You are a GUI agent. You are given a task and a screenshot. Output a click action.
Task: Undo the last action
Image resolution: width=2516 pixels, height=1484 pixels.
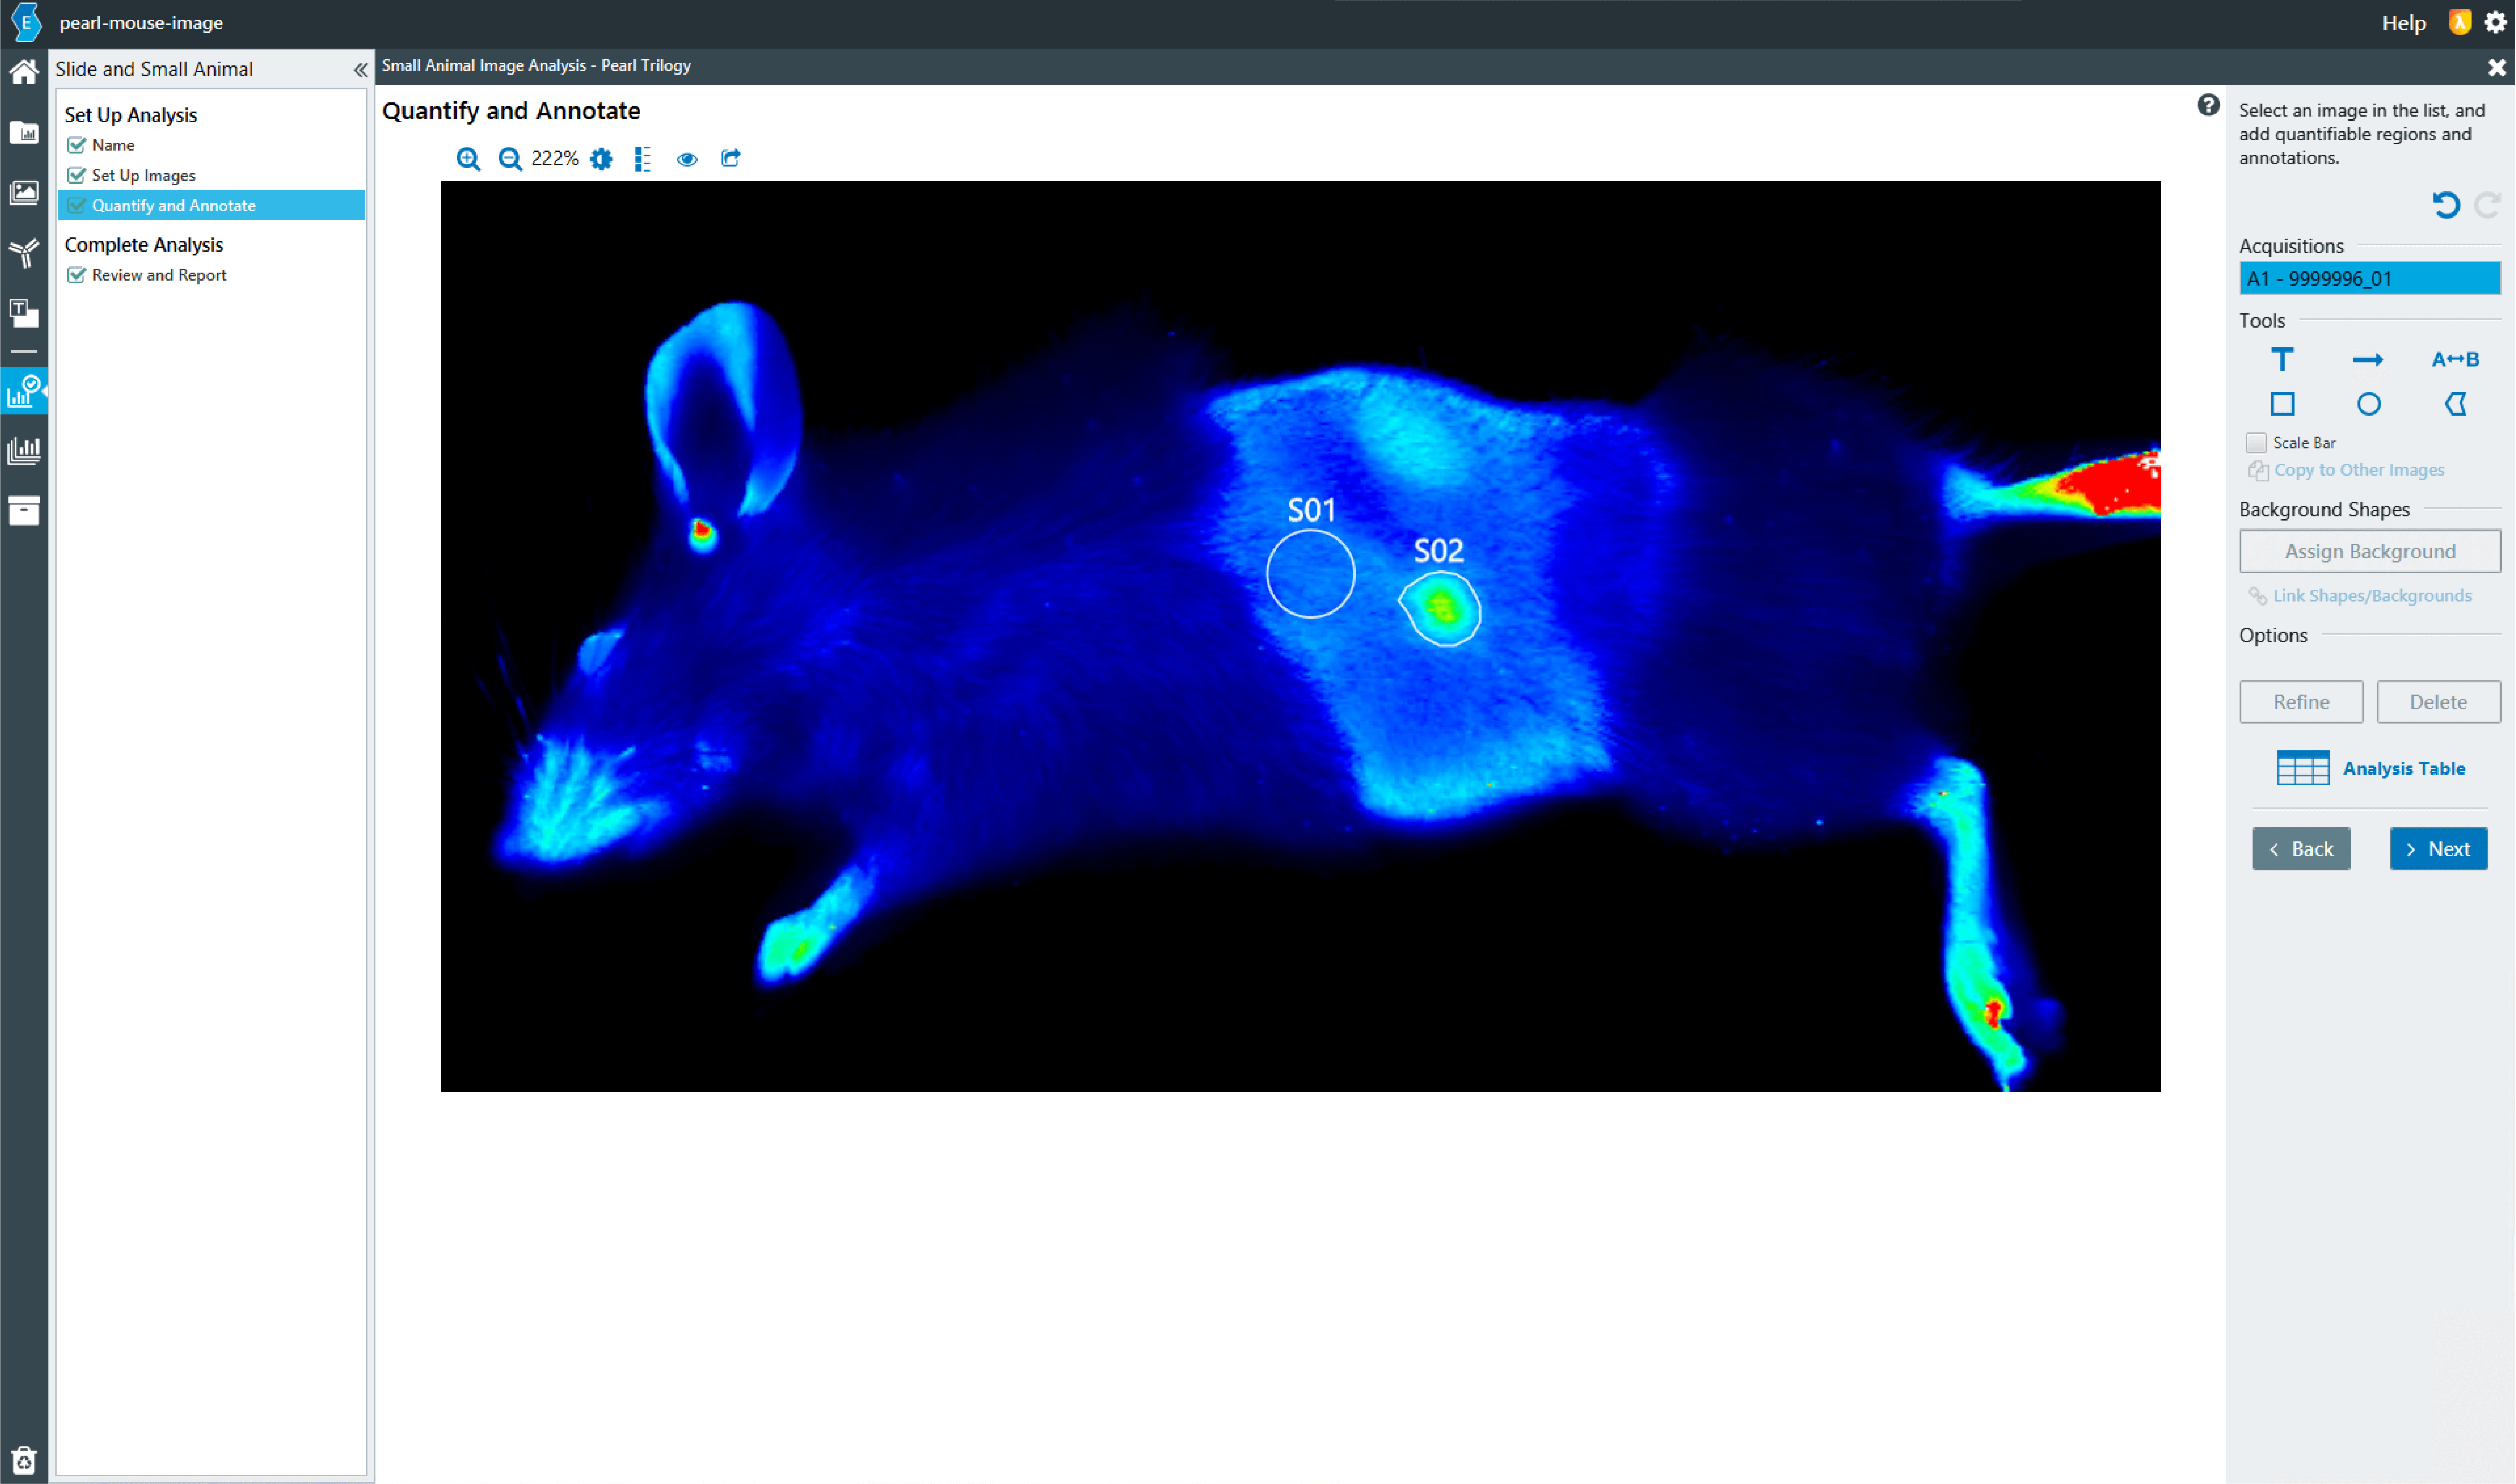[x=2446, y=205]
